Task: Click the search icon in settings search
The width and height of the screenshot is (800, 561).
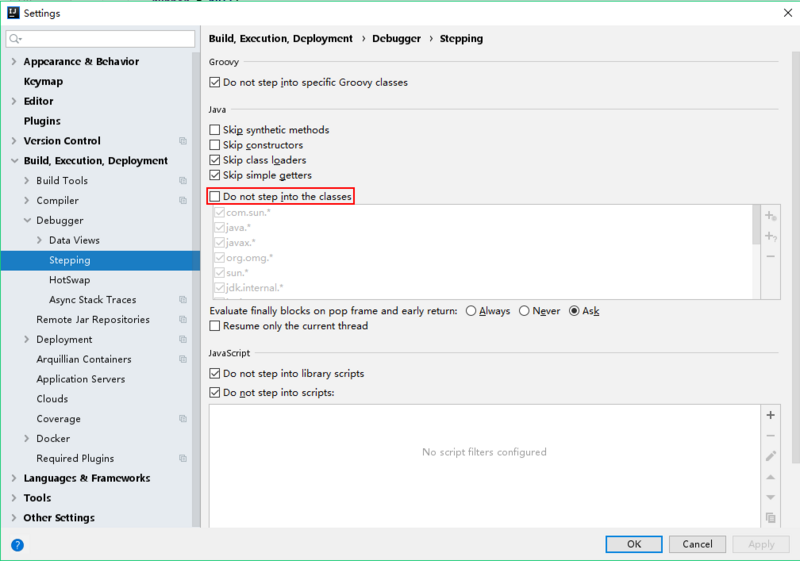Action: pyautogui.click(x=15, y=39)
